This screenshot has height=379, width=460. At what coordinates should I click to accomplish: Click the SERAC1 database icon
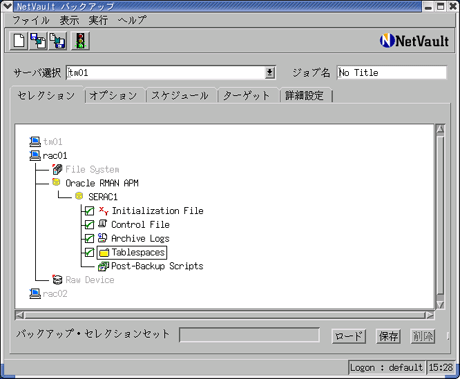[79, 196]
